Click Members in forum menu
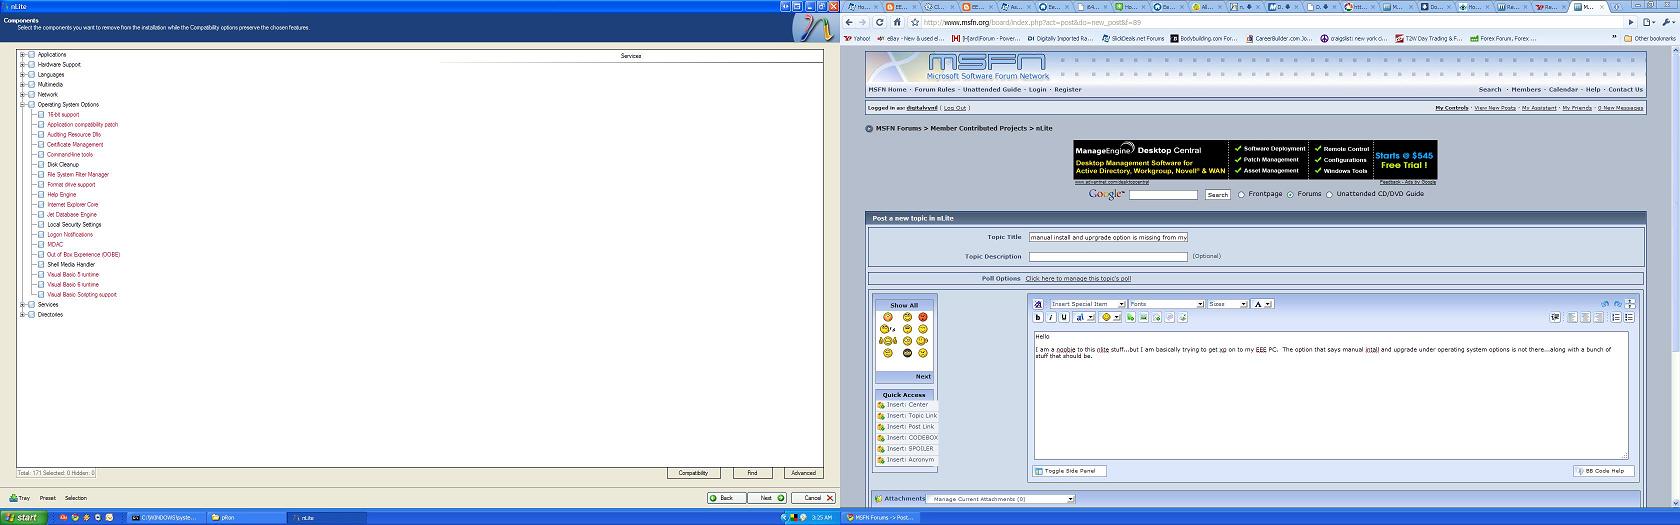Screen dimensions: 1680x525 point(1526,89)
